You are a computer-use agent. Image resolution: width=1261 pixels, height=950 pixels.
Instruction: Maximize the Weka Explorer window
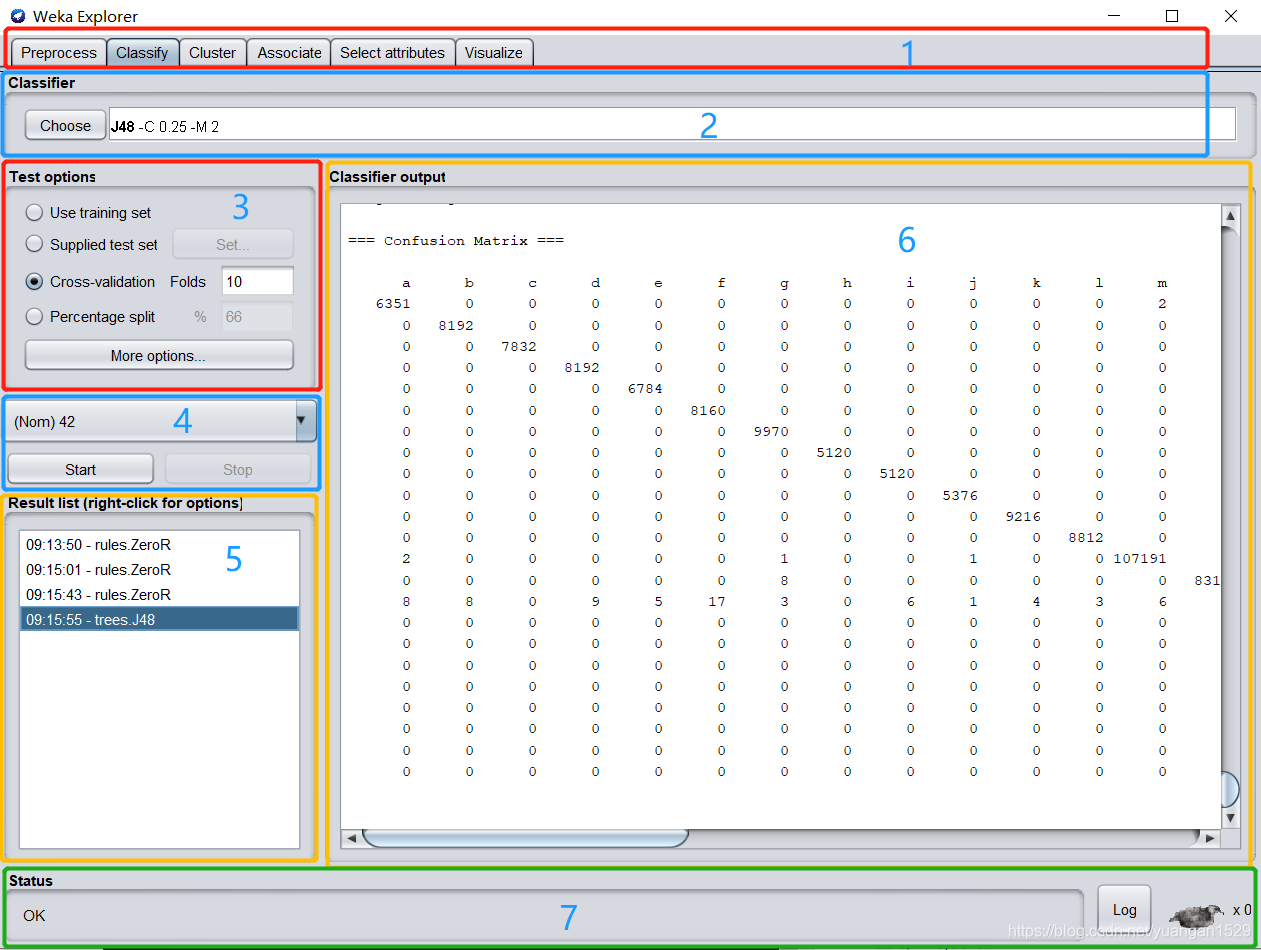[1172, 16]
